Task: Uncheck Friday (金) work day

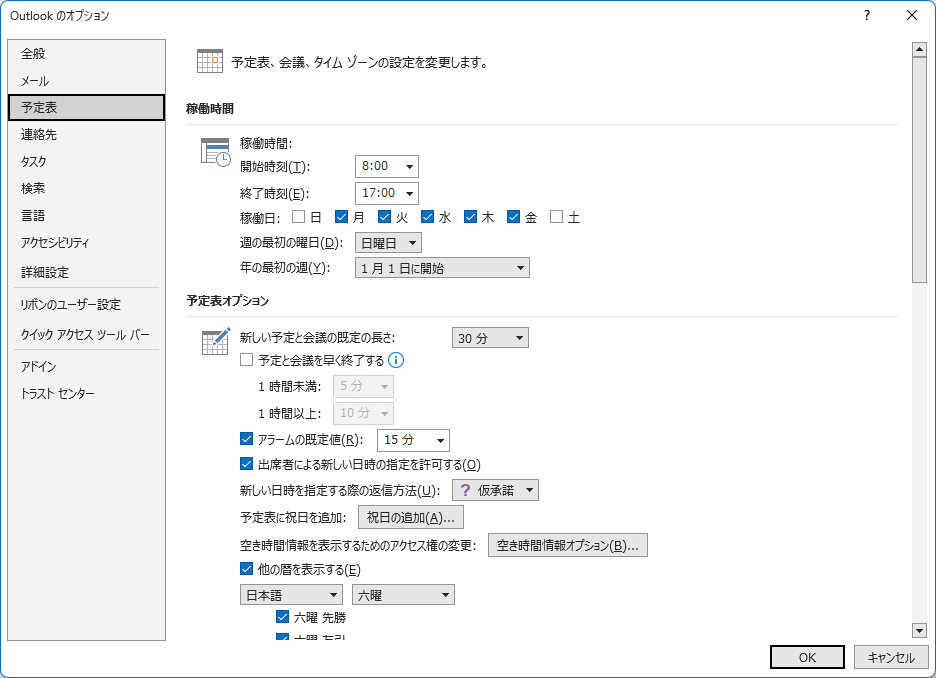Action: point(513,217)
